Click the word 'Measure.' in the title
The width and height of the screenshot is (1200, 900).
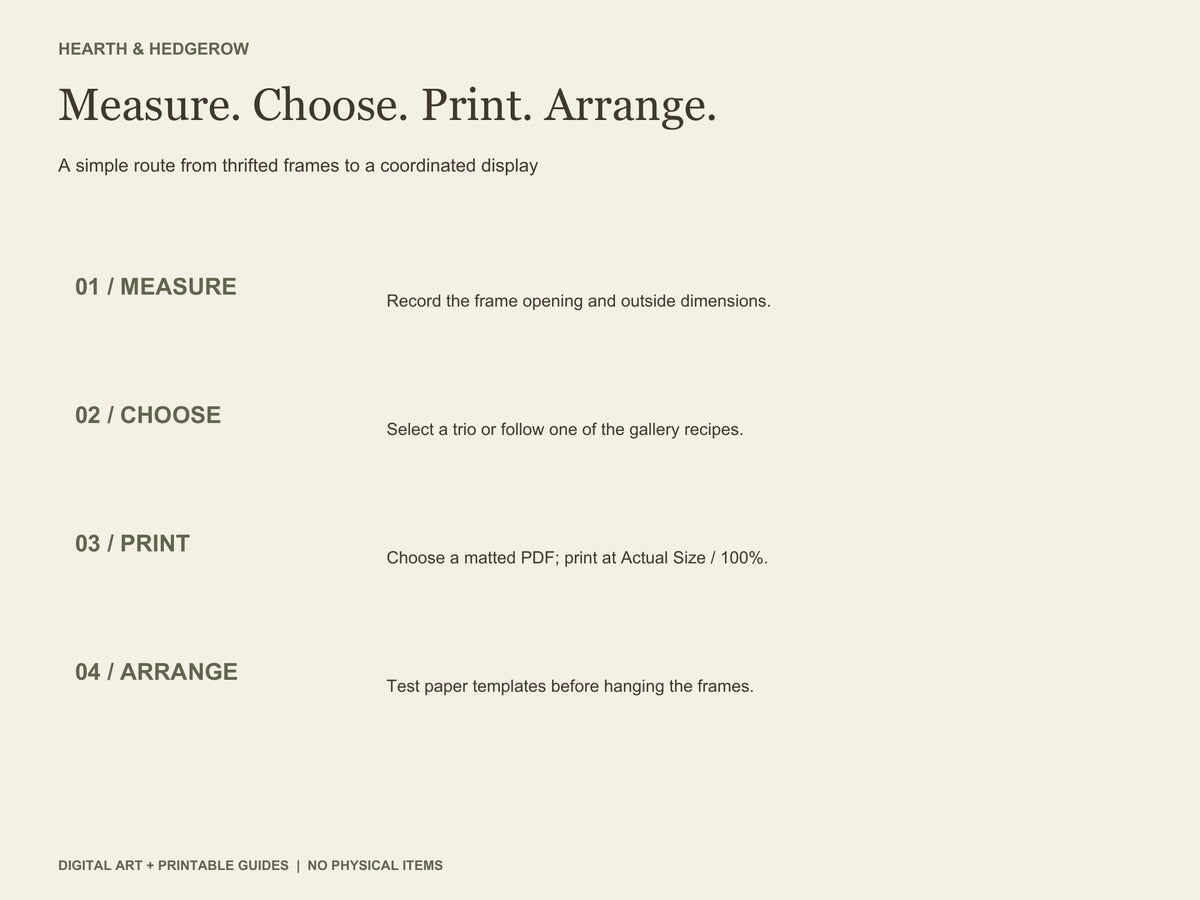(149, 105)
